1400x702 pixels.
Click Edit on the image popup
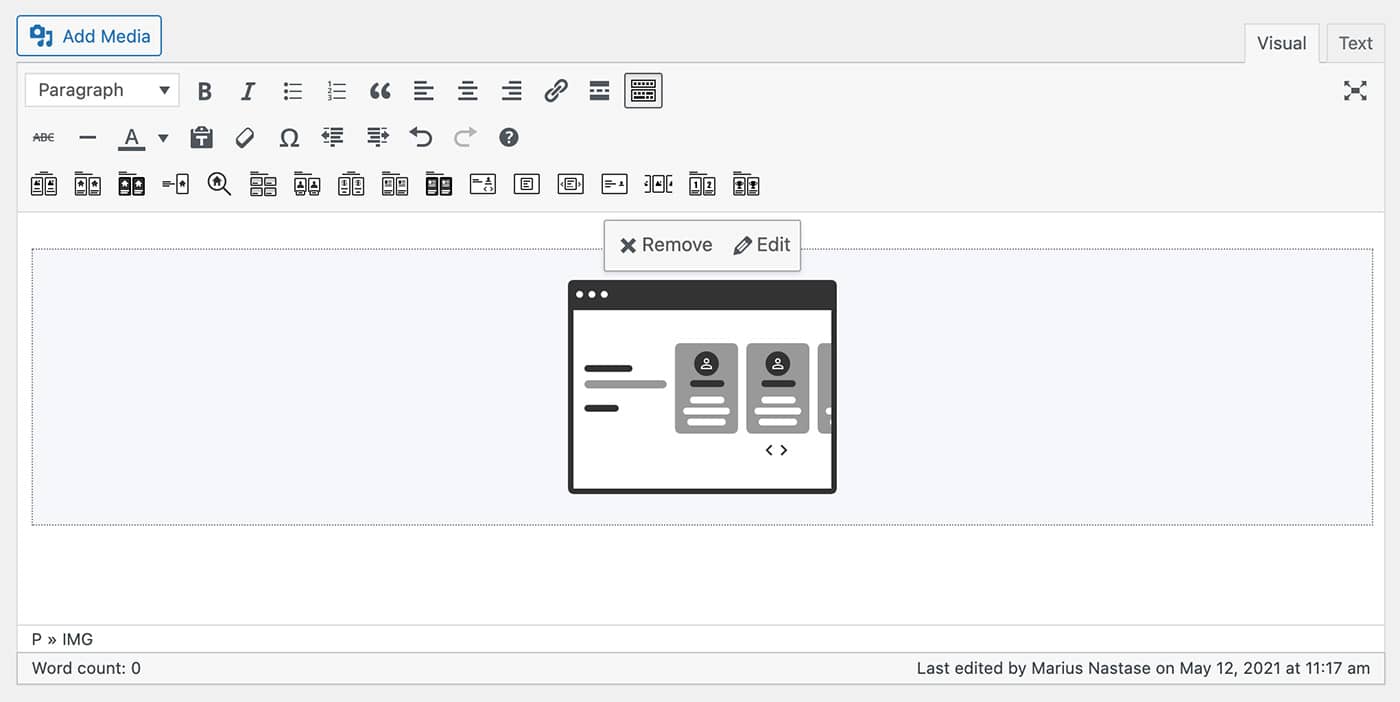pyautogui.click(x=762, y=245)
